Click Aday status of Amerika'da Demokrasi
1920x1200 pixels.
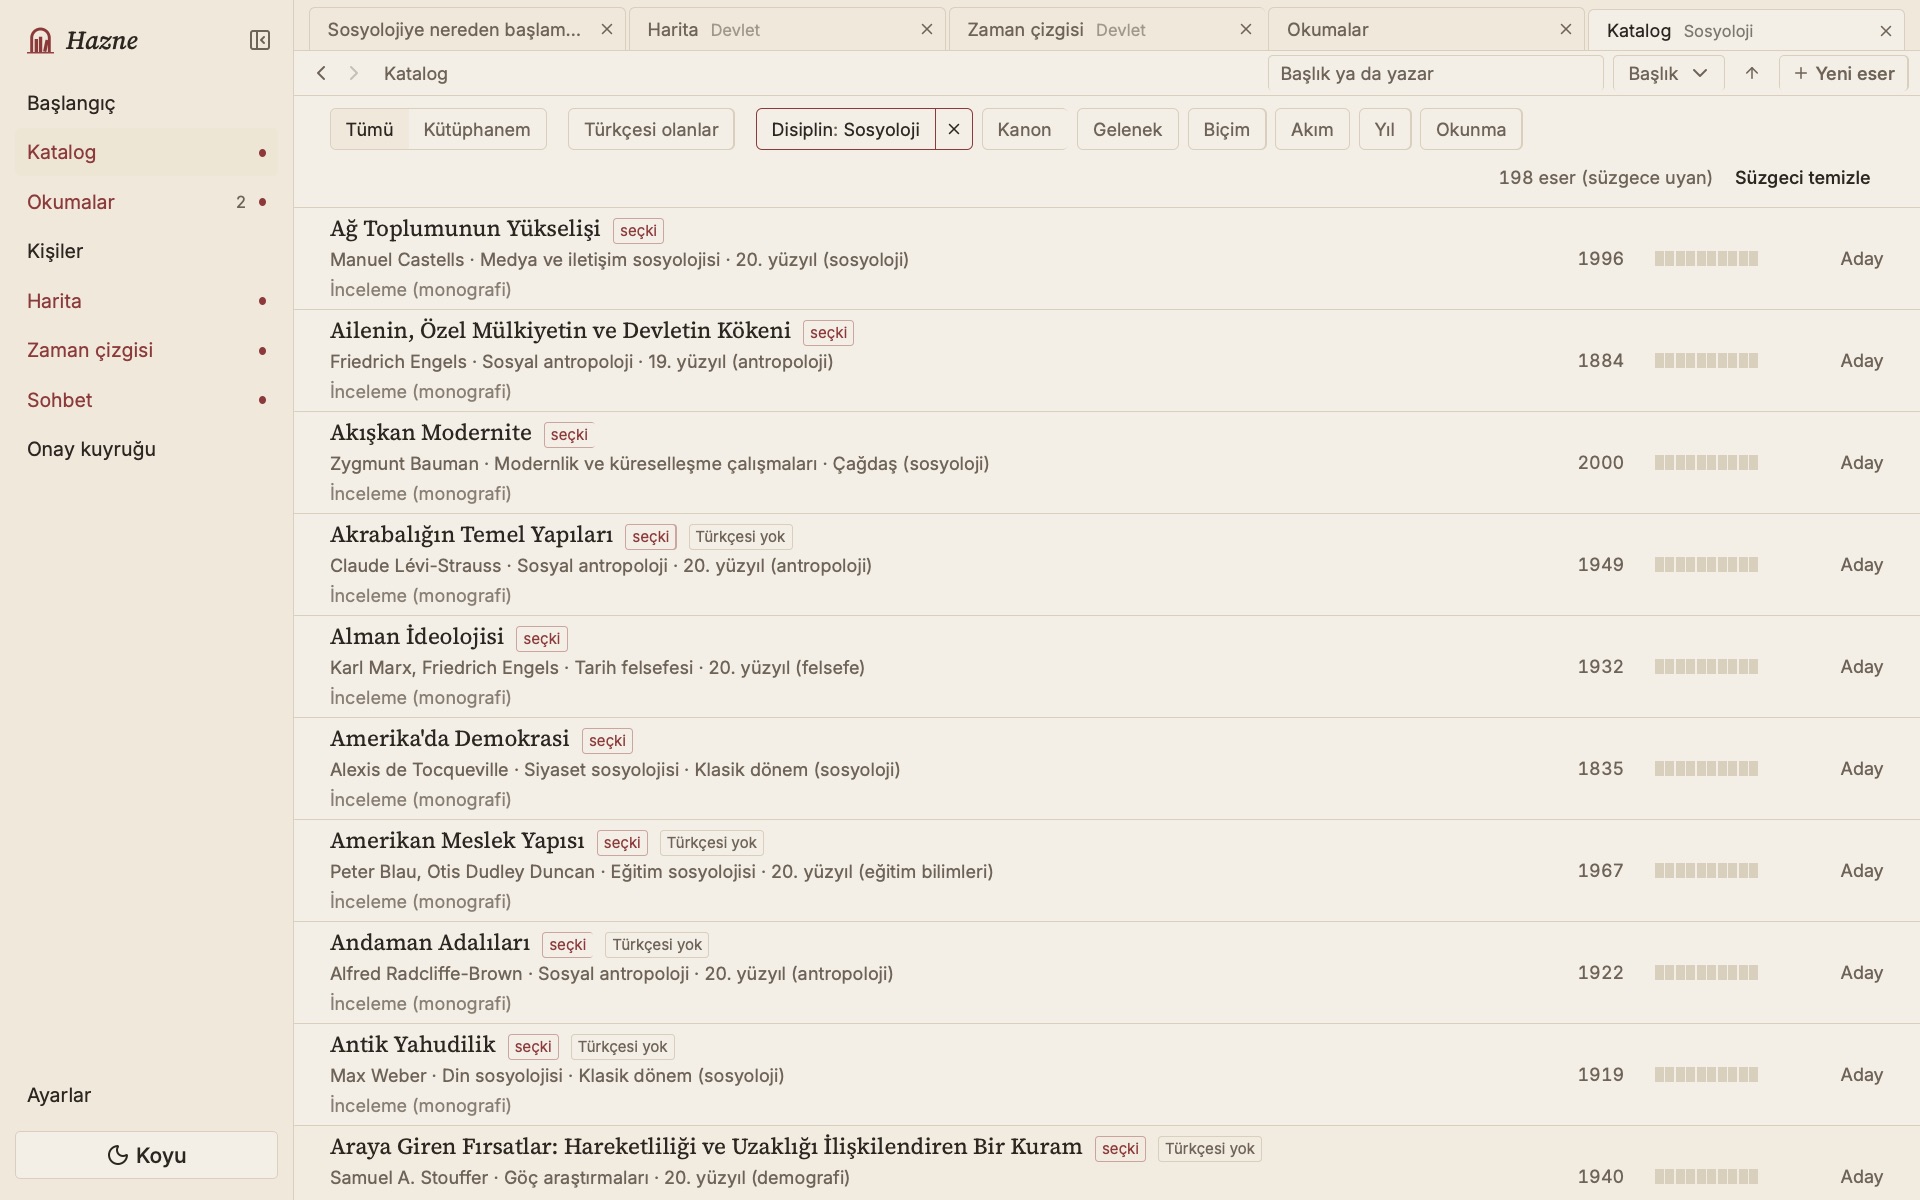tap(1861, 769)
